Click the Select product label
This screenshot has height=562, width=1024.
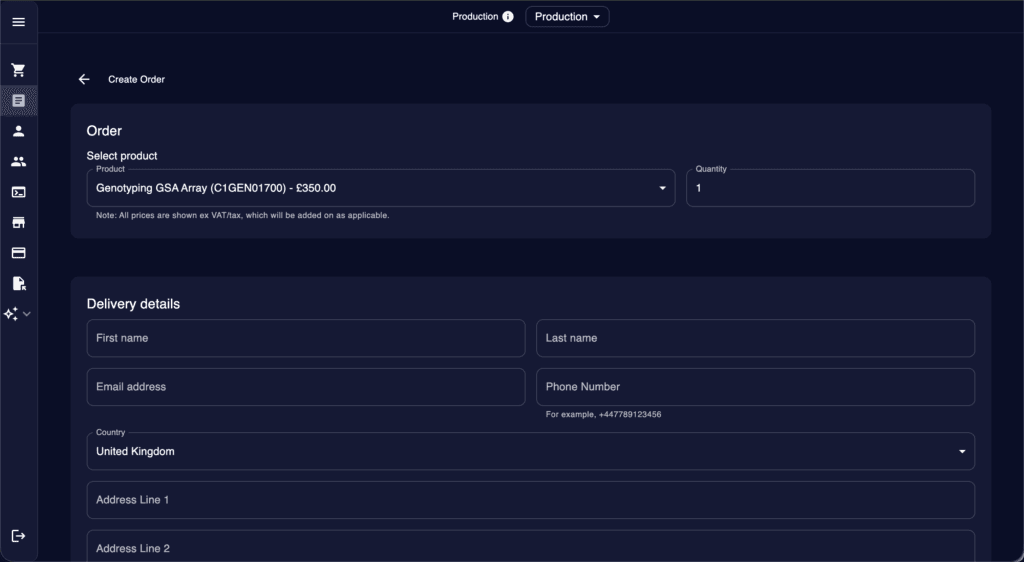tap(121, 155)
